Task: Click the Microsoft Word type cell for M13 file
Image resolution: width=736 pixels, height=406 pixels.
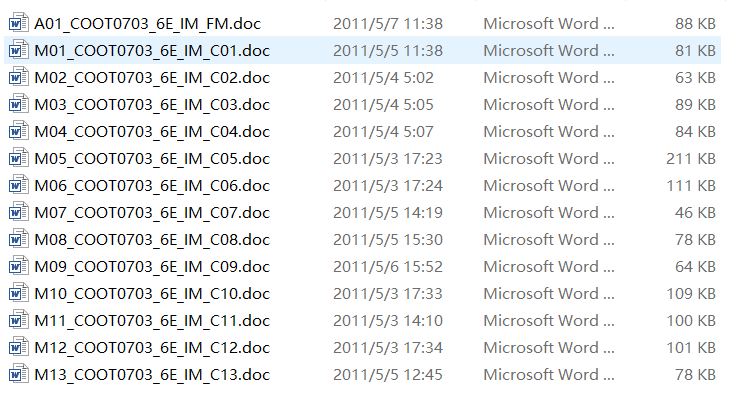Action: pyautogui.click(x=549, y=375)
